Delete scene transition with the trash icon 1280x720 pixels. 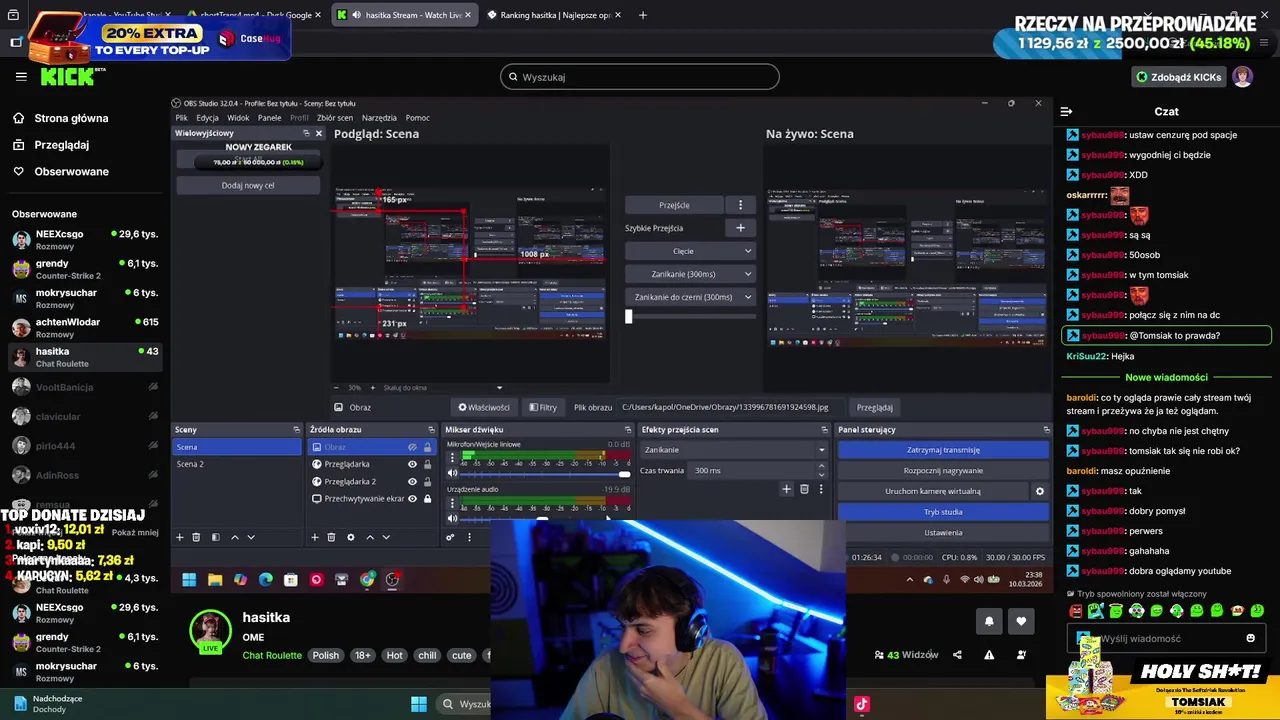pos(804,489)
